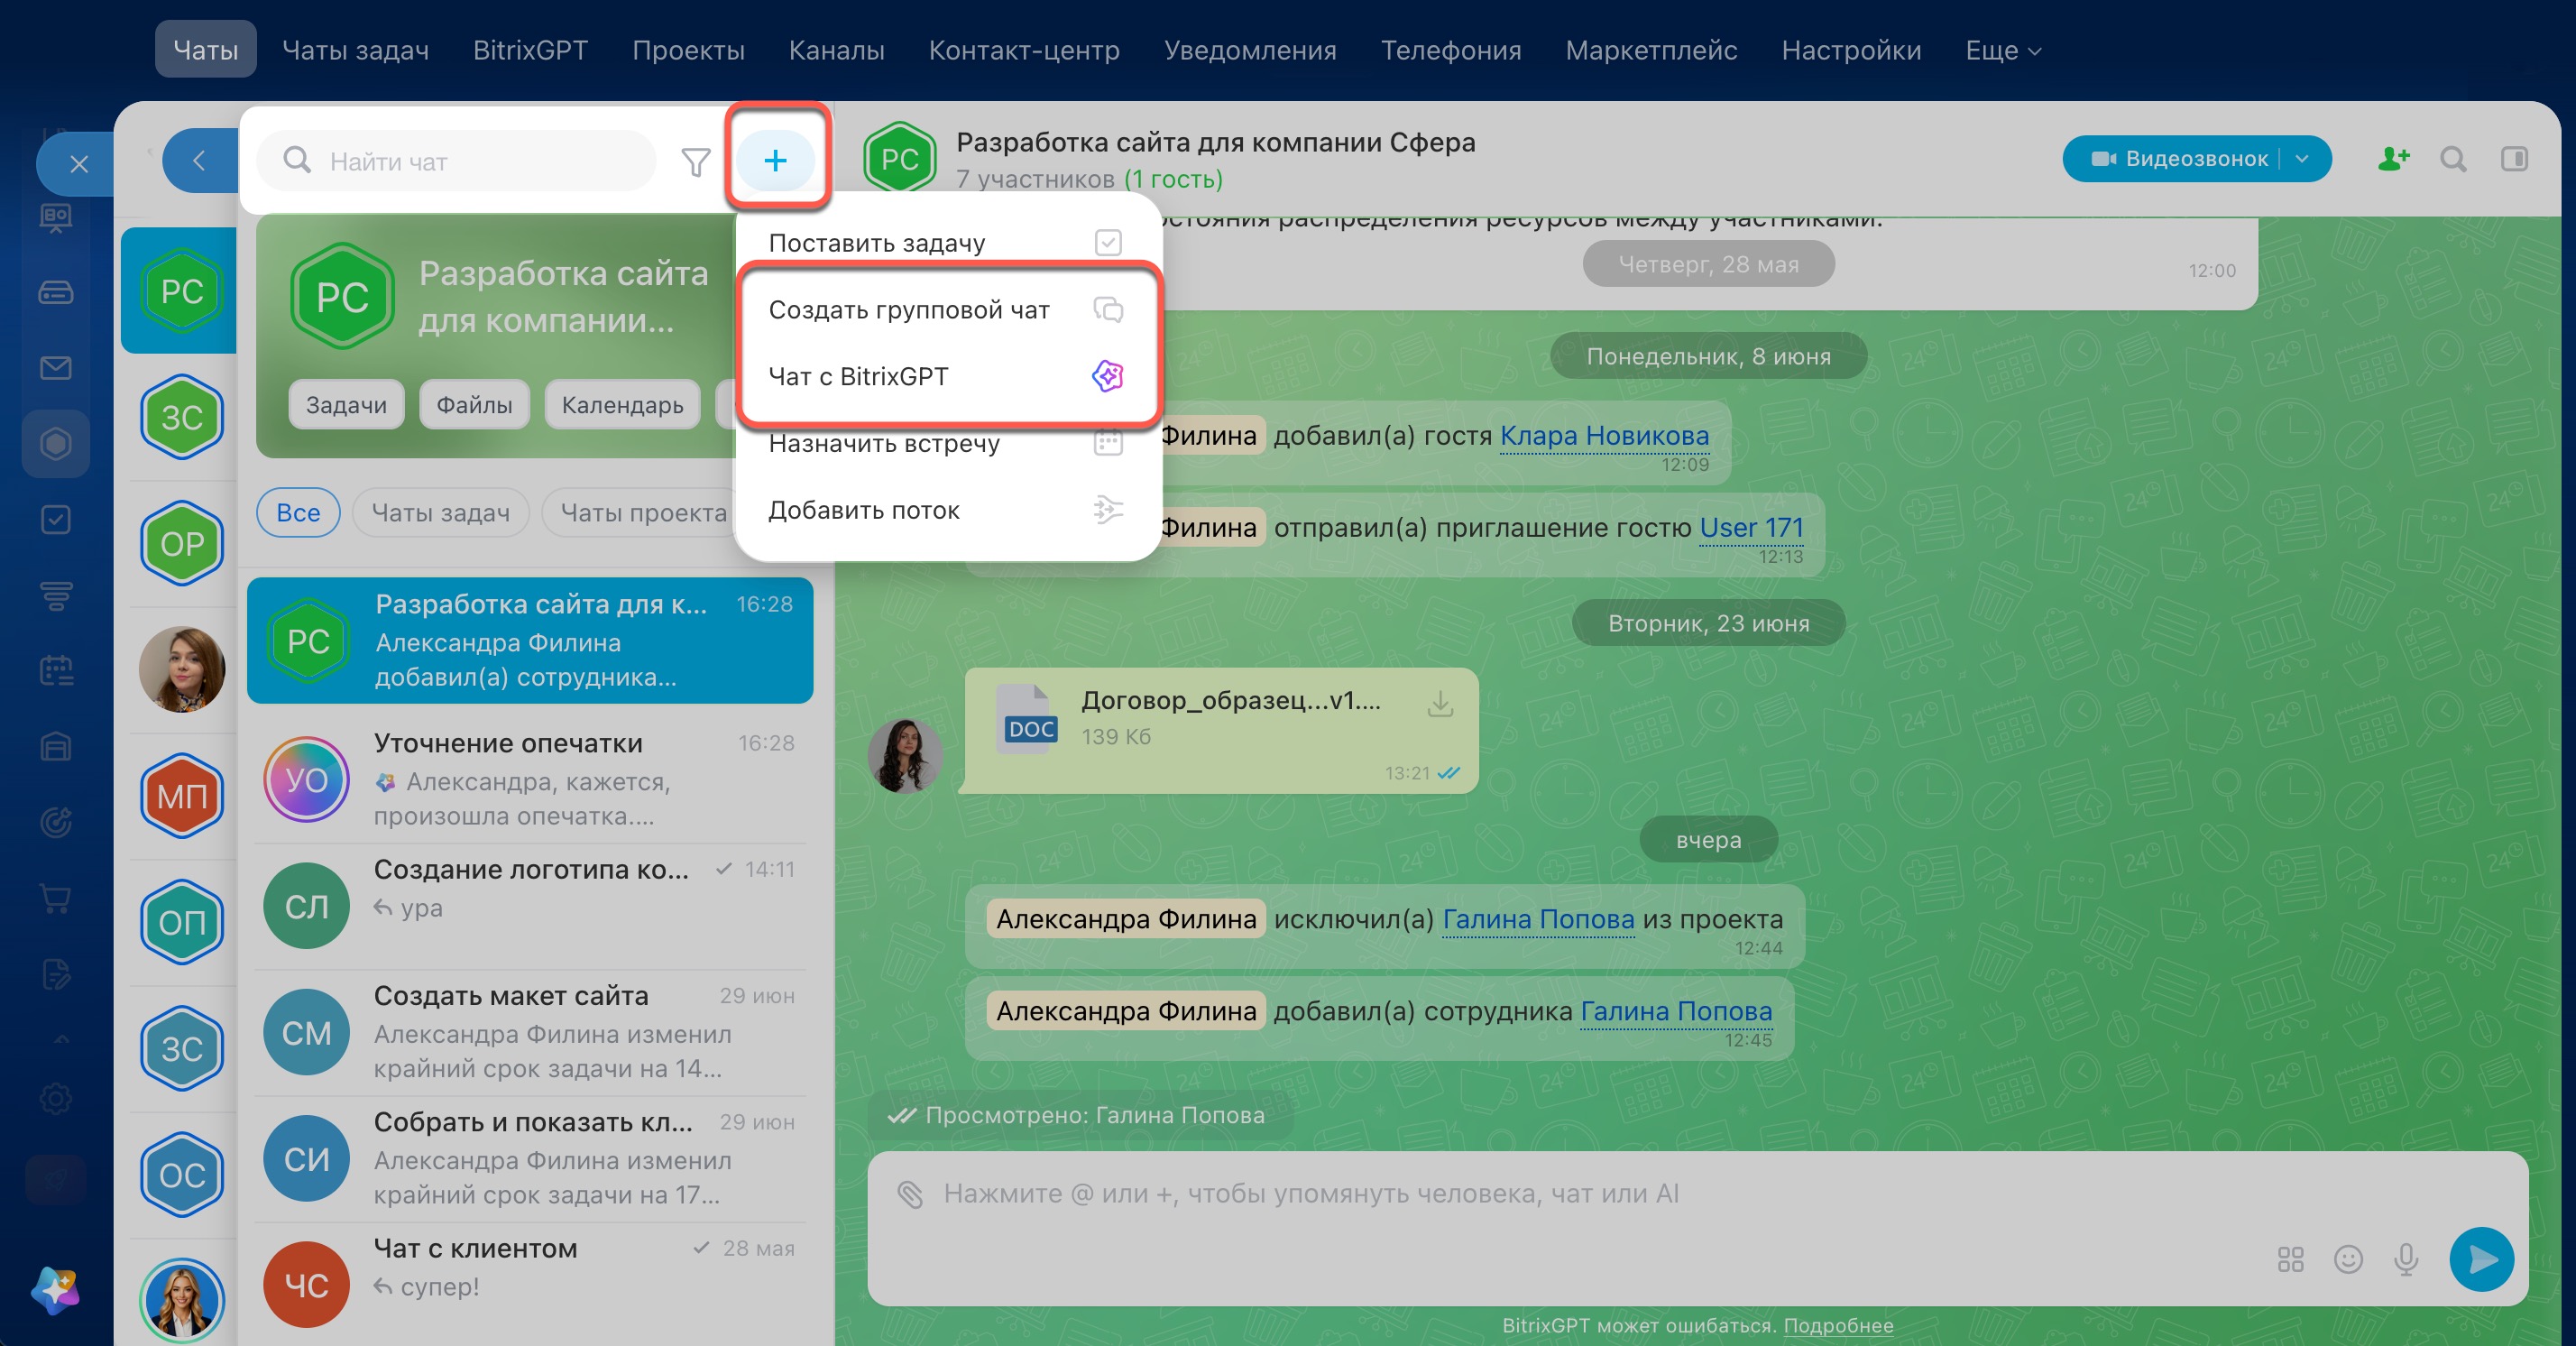Open the settings gear in left sidebar
The image size is (2576, 1346).
point(56,1099)
